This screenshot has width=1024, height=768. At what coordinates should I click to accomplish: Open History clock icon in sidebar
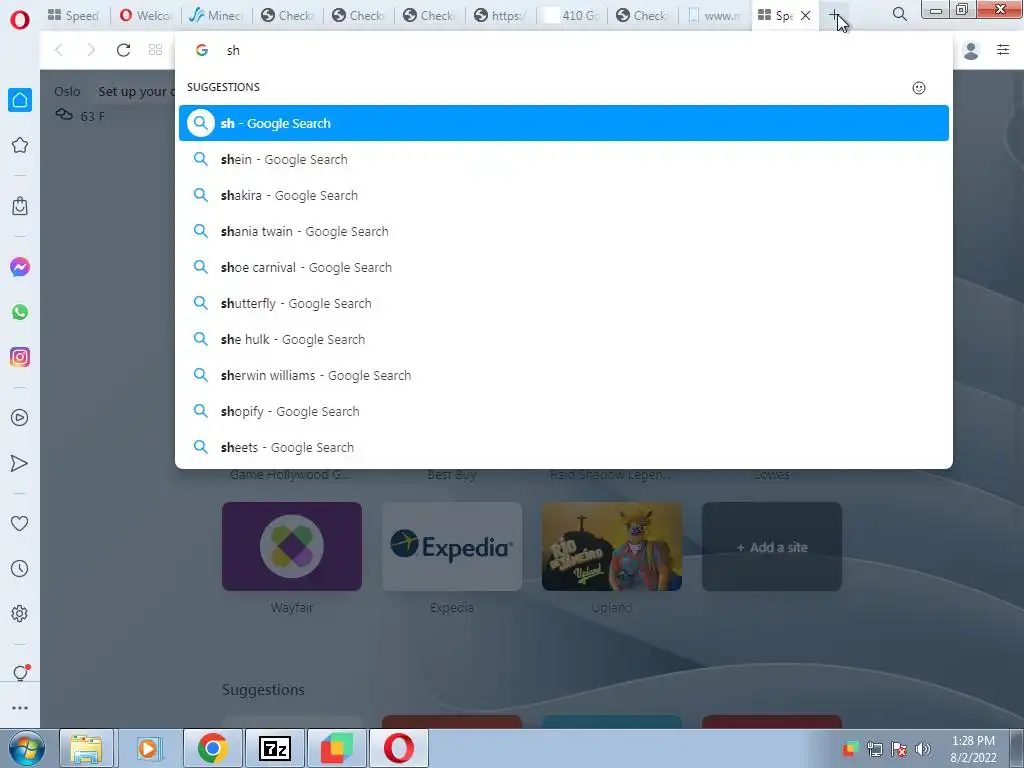[x=20, y=569]
